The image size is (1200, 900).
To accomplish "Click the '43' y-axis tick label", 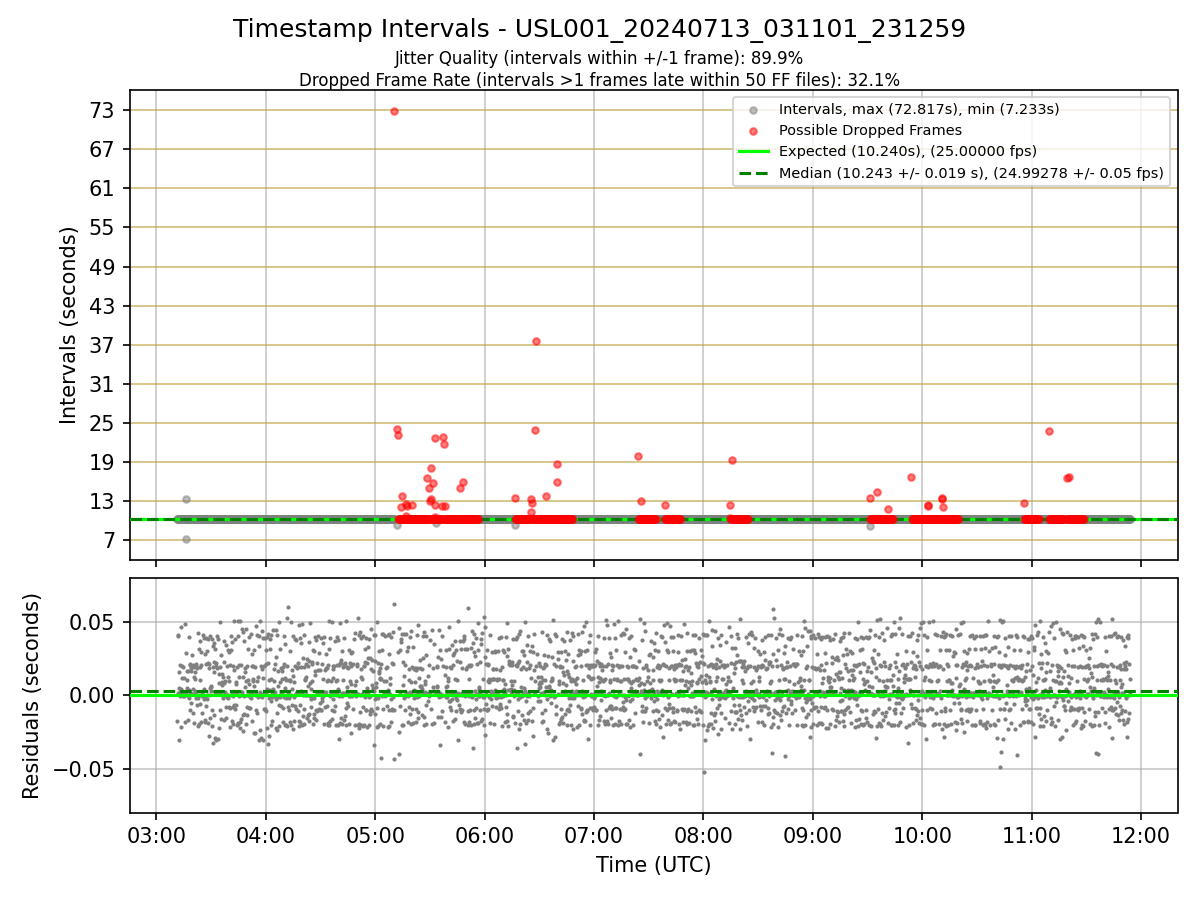I will coord(104,306).
